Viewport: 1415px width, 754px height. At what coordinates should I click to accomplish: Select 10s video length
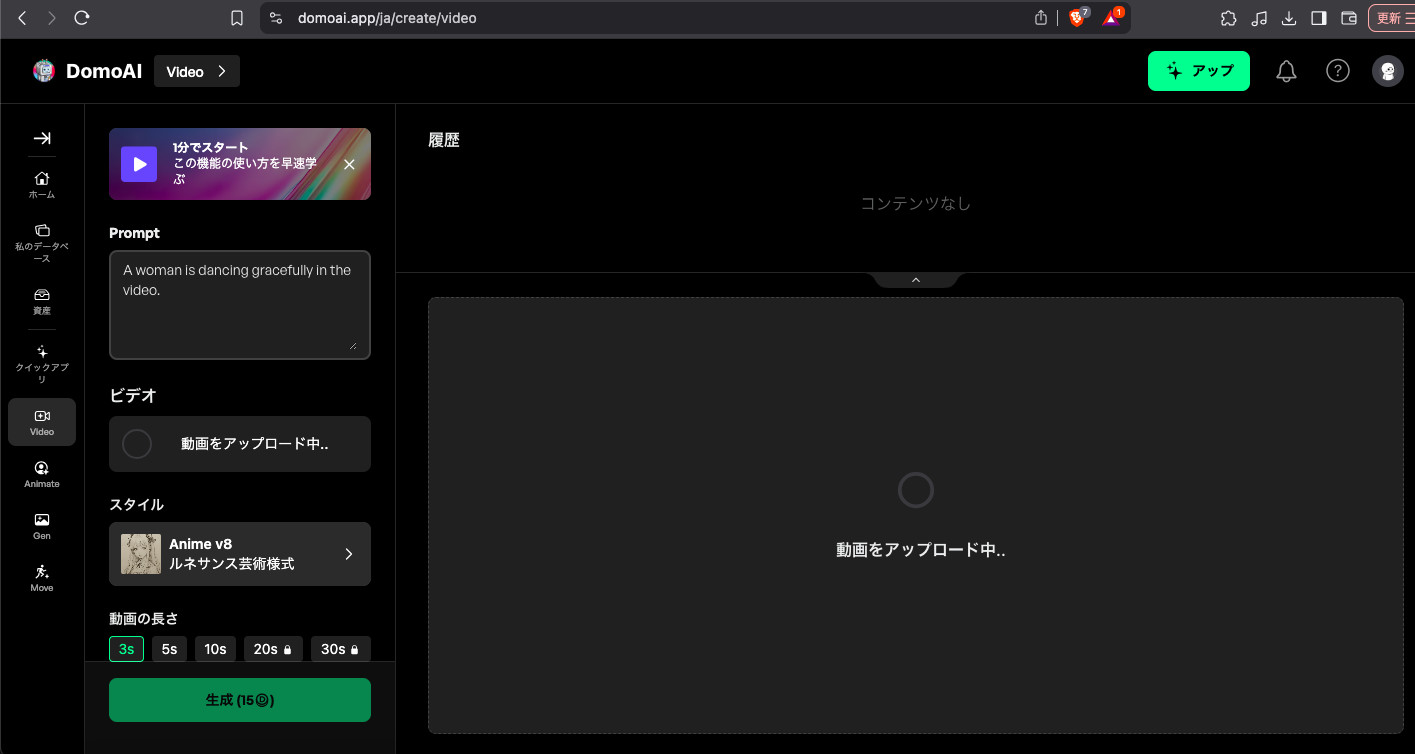215,649
